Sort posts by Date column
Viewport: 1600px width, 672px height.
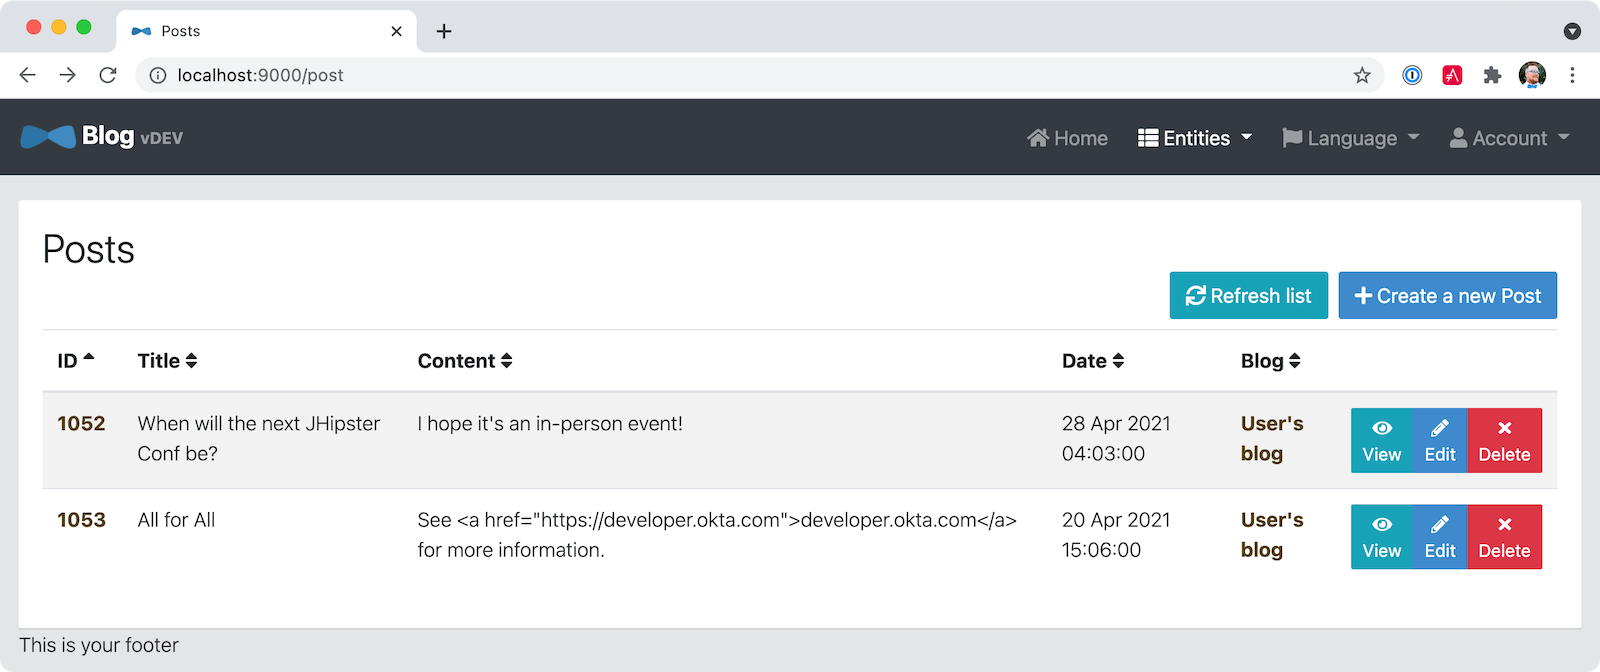click(x=1093, y=361)
